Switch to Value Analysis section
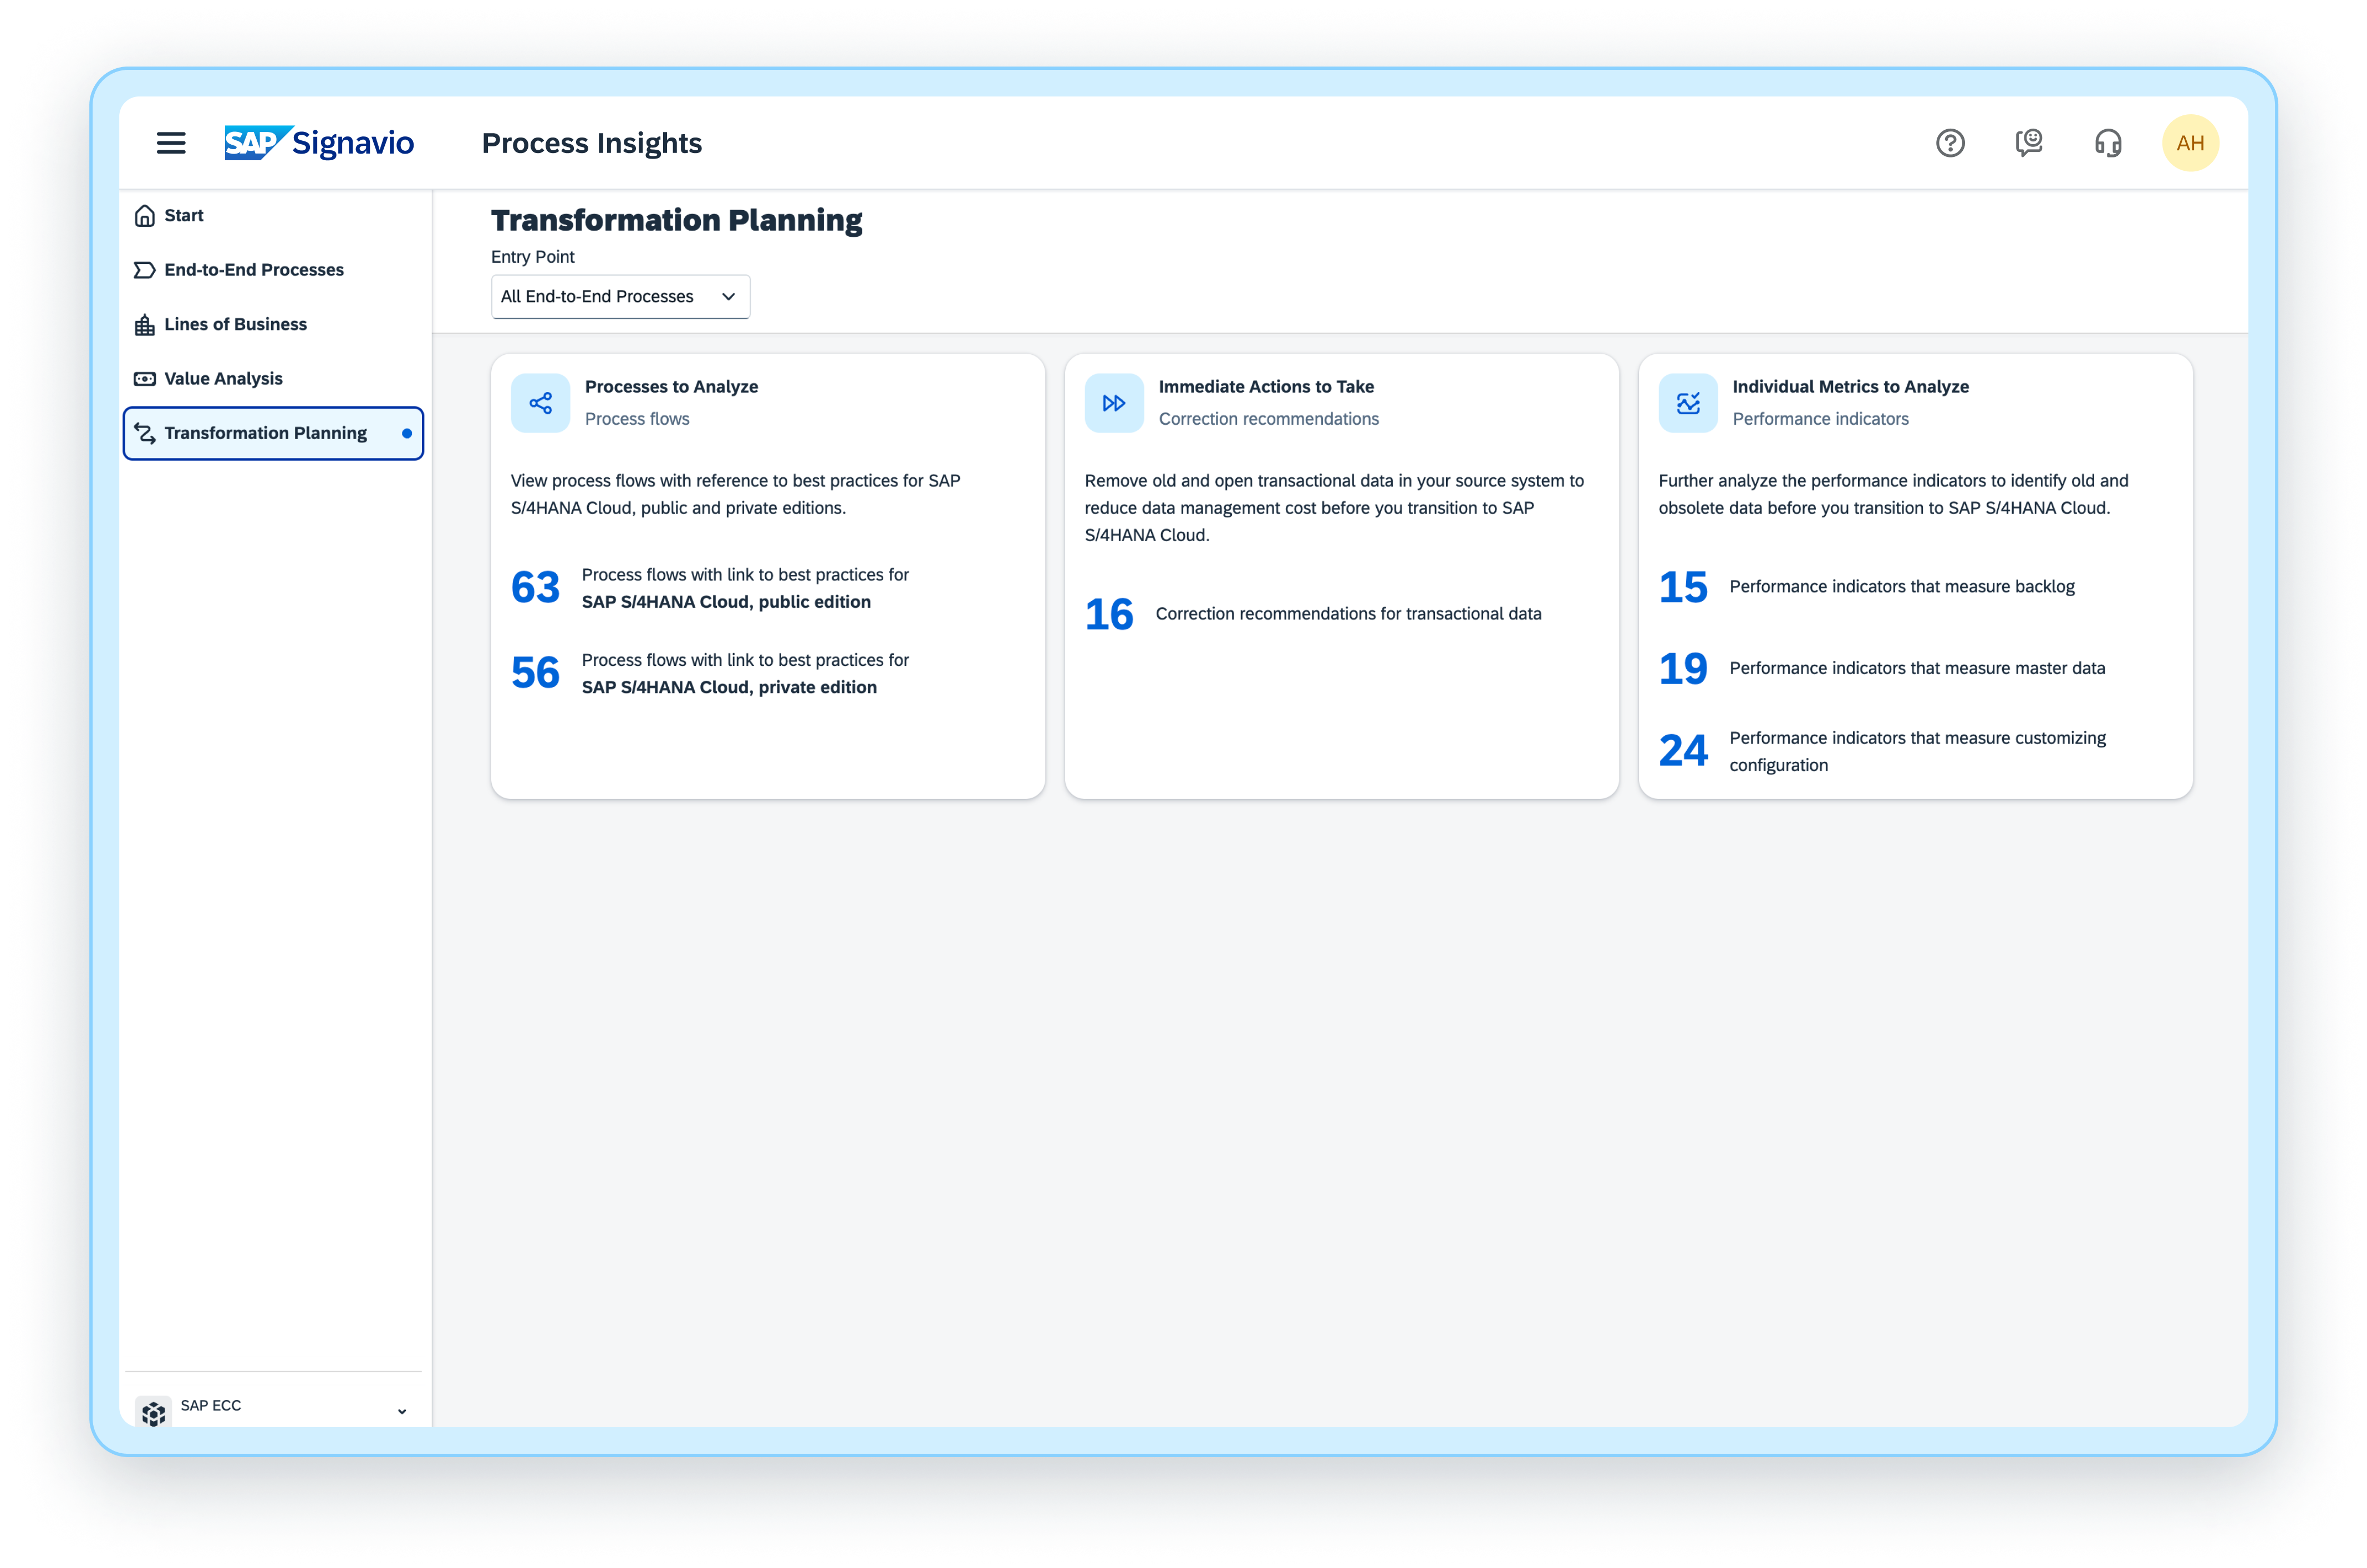 [222, 378]
